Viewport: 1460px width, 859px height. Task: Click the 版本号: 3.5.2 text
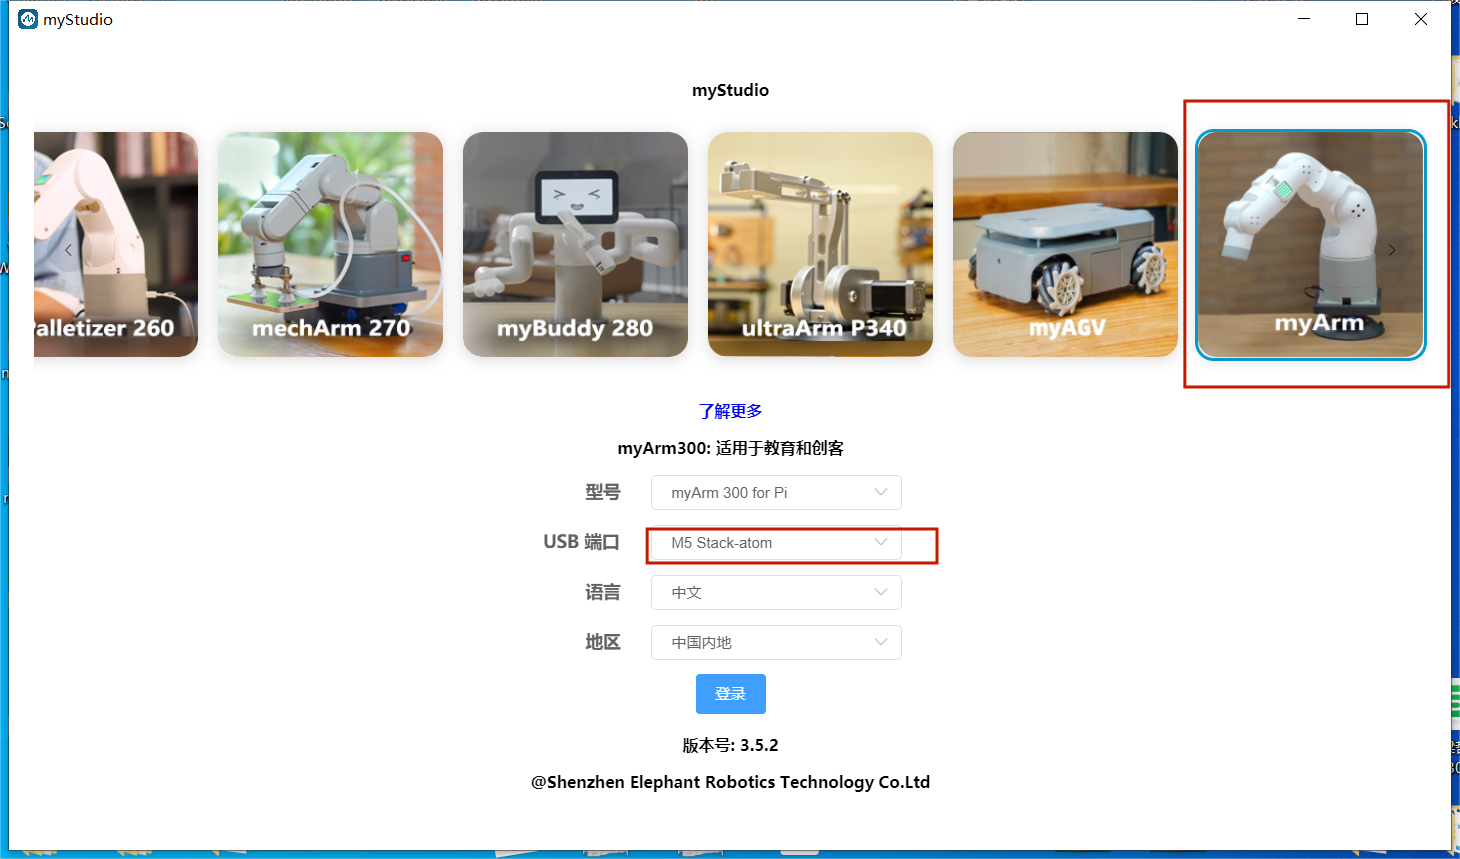point(730,745)
